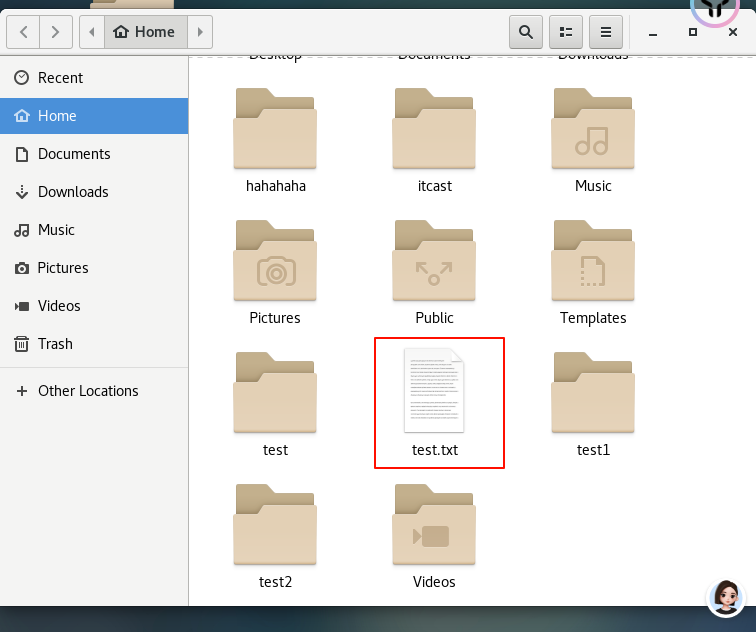Click the hahahaha folder name label
Image resolution: width=756 pixels, height=632 pixels.
[276, 186]
